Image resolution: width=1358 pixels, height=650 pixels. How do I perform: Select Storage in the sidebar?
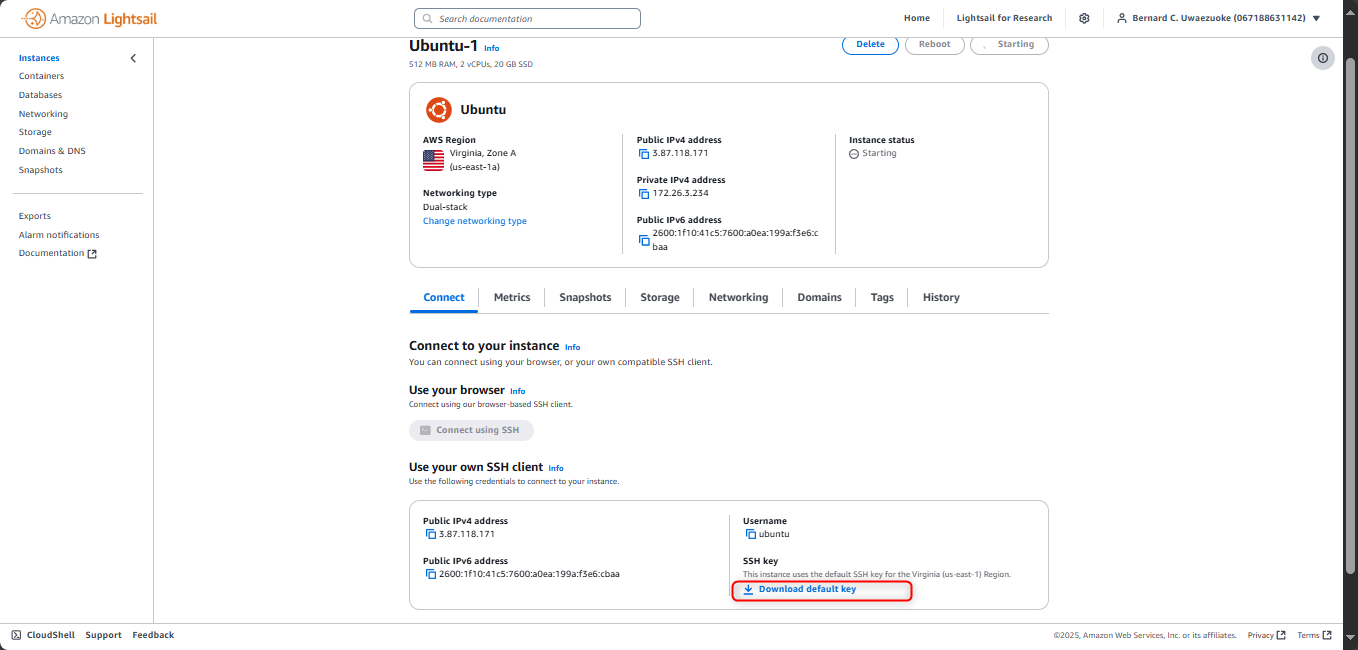pyautogui.click(x=35, y=132)
